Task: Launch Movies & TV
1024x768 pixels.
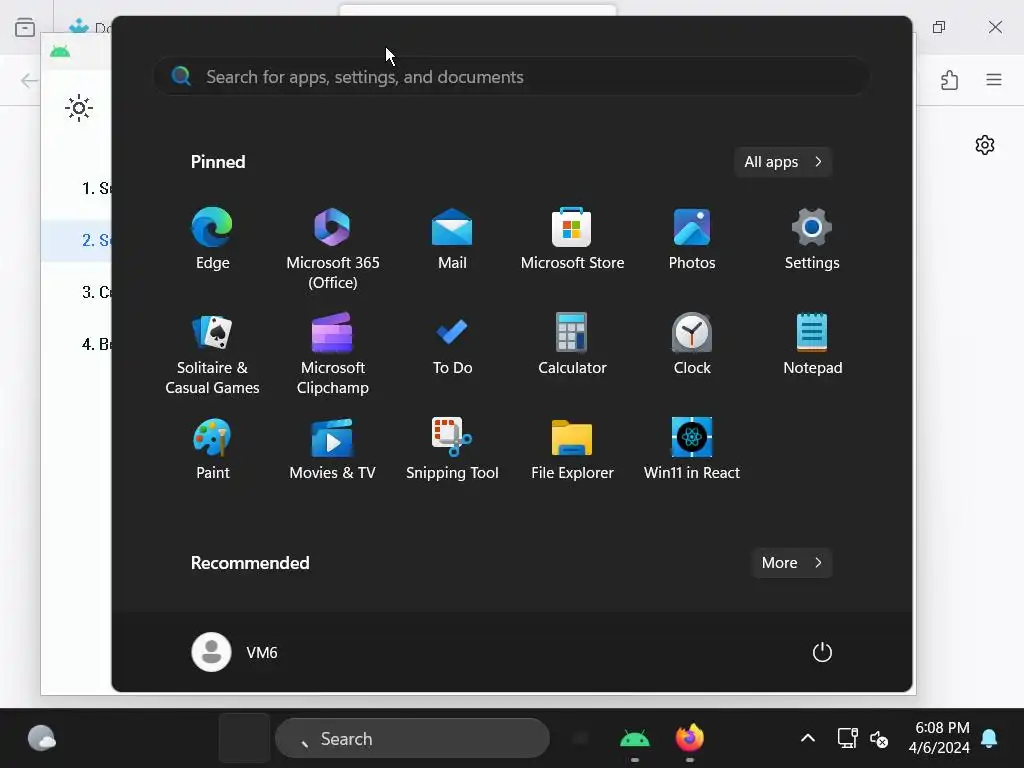Action: pyautogui.click(x=332, y=449)
